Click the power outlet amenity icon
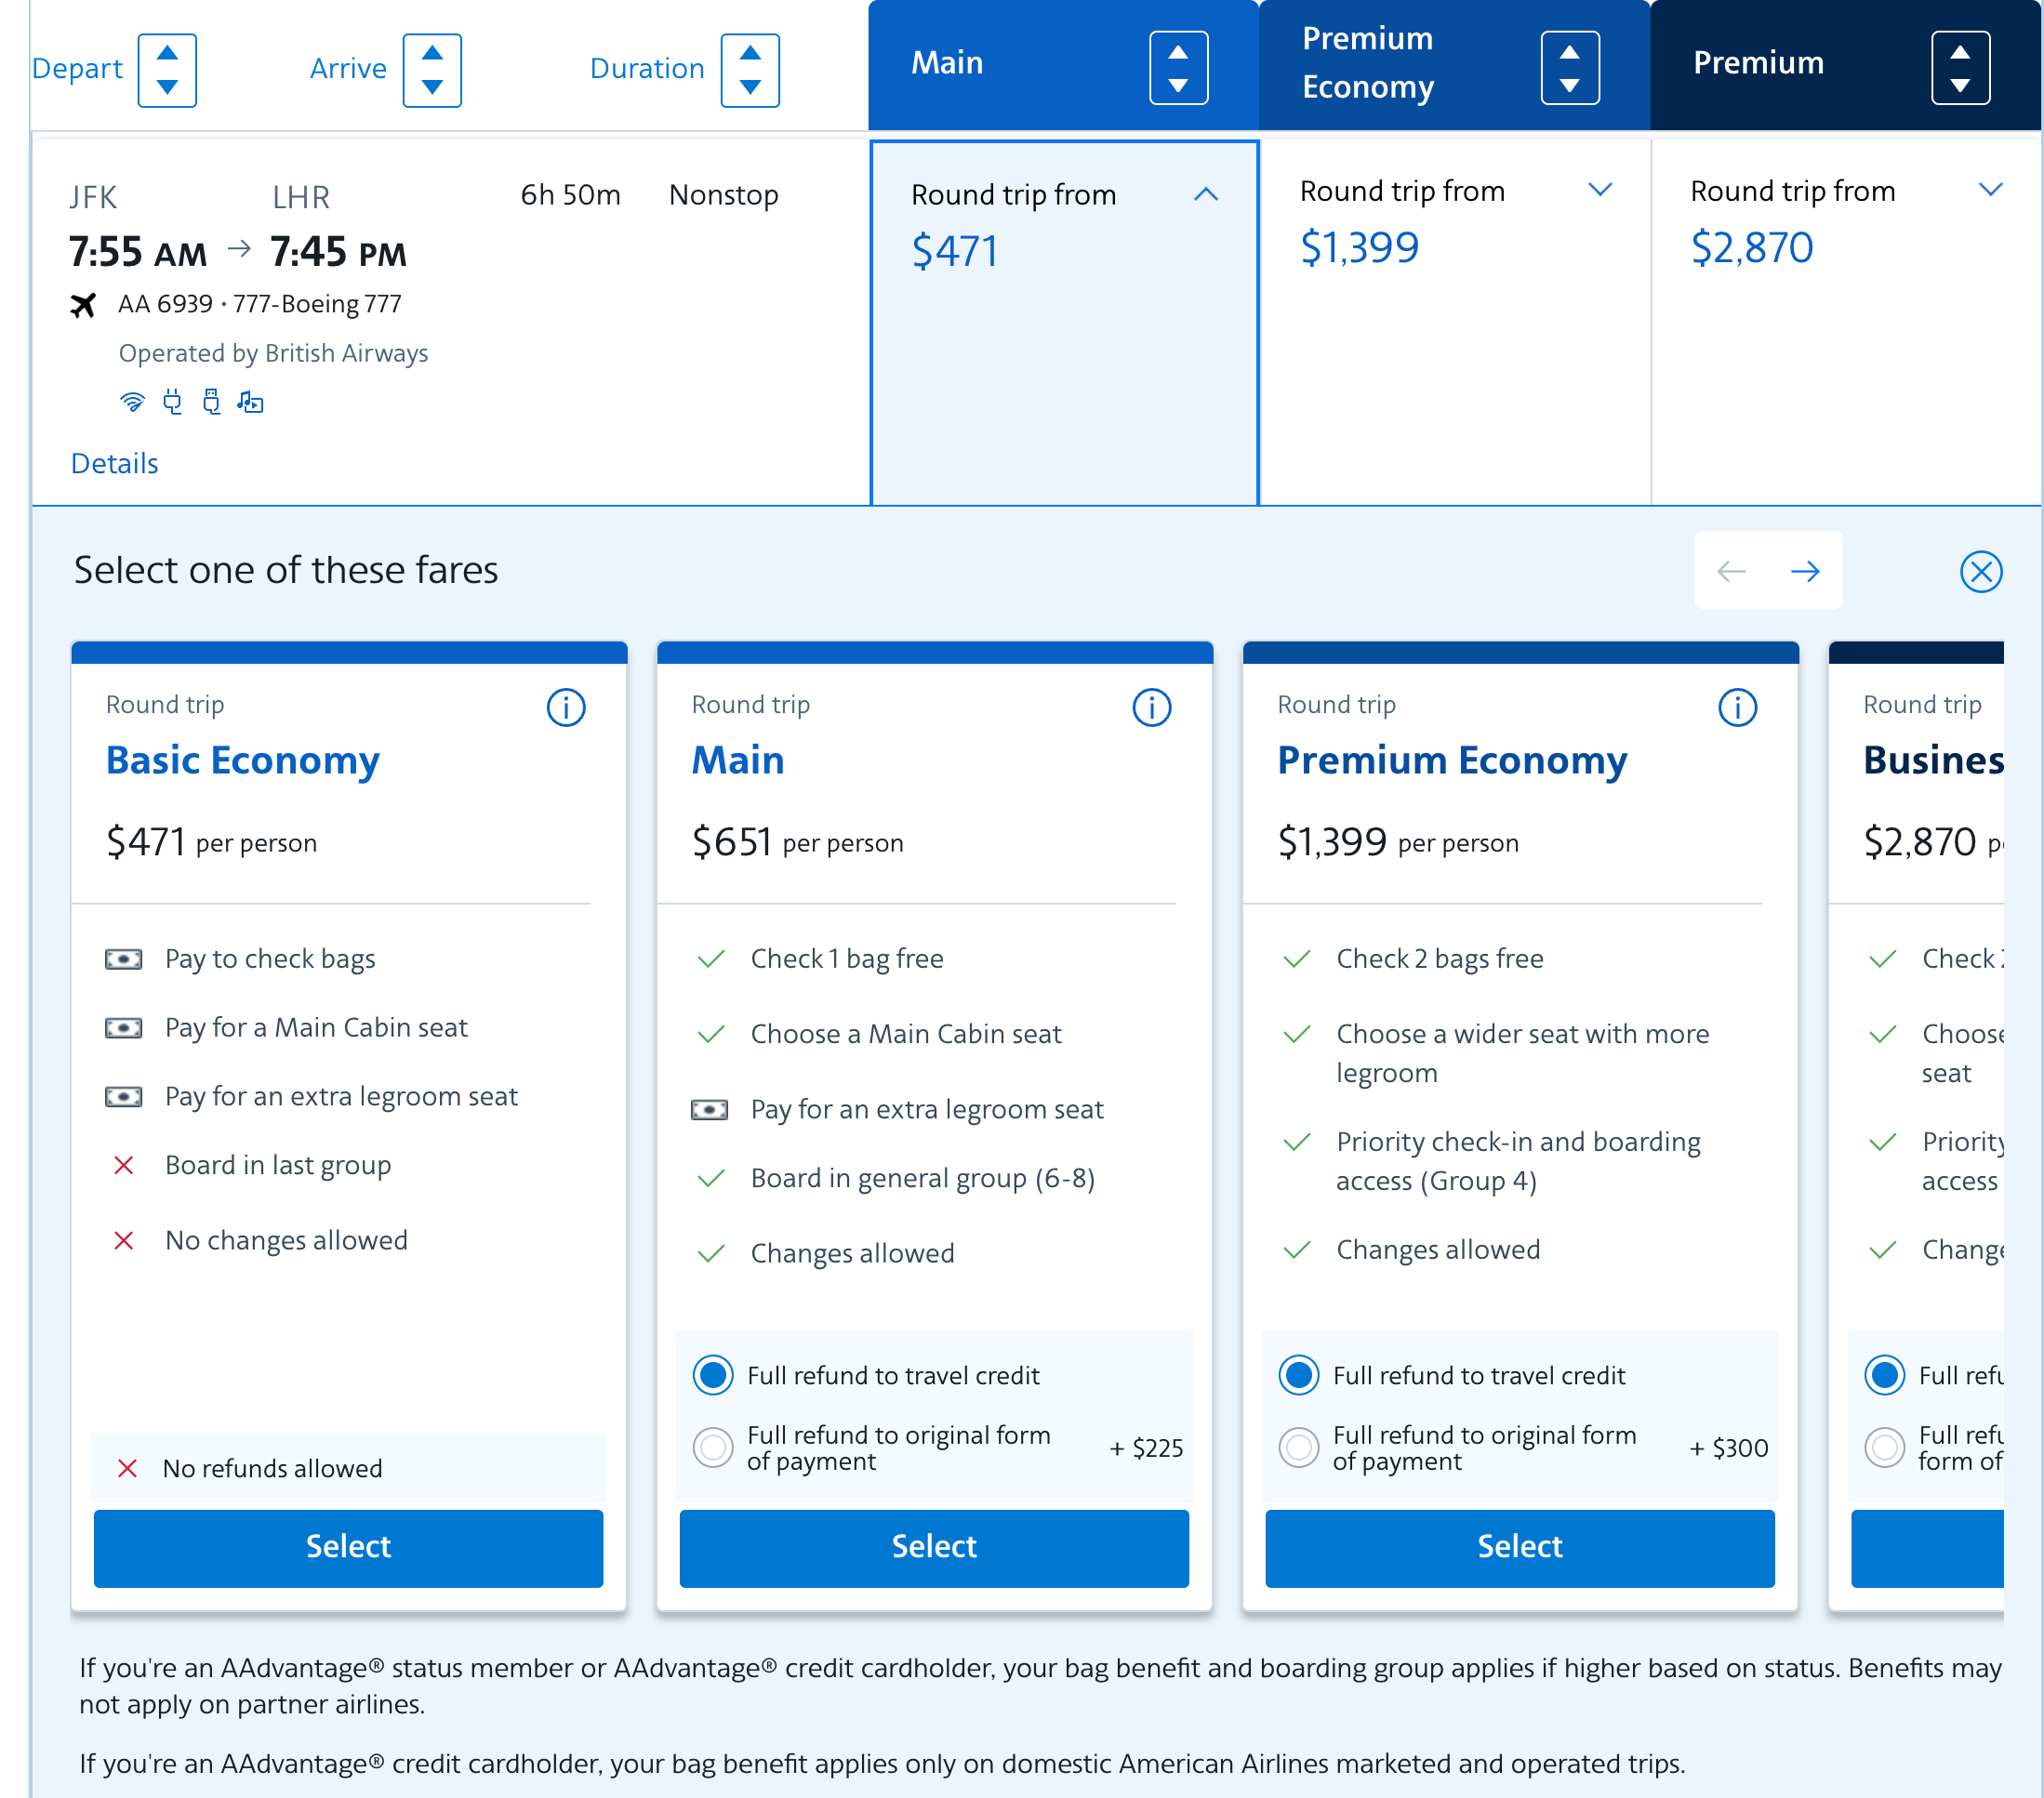 point(172,402)
